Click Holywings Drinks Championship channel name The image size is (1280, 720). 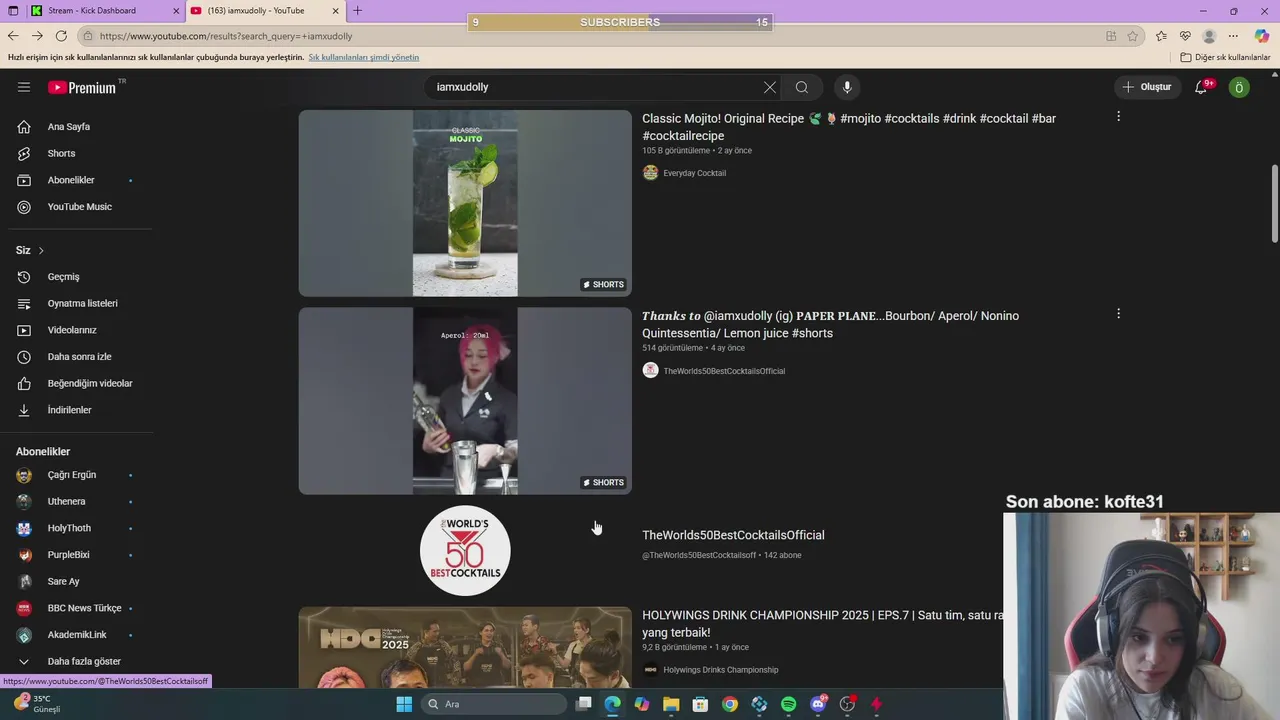721,670
